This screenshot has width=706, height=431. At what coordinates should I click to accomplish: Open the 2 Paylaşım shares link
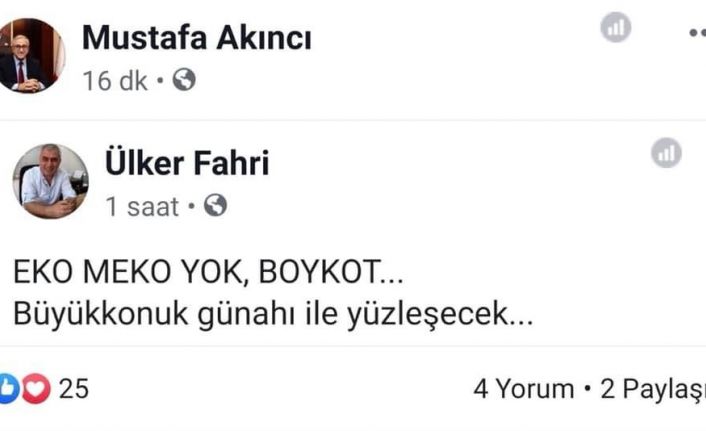[652, 389]
